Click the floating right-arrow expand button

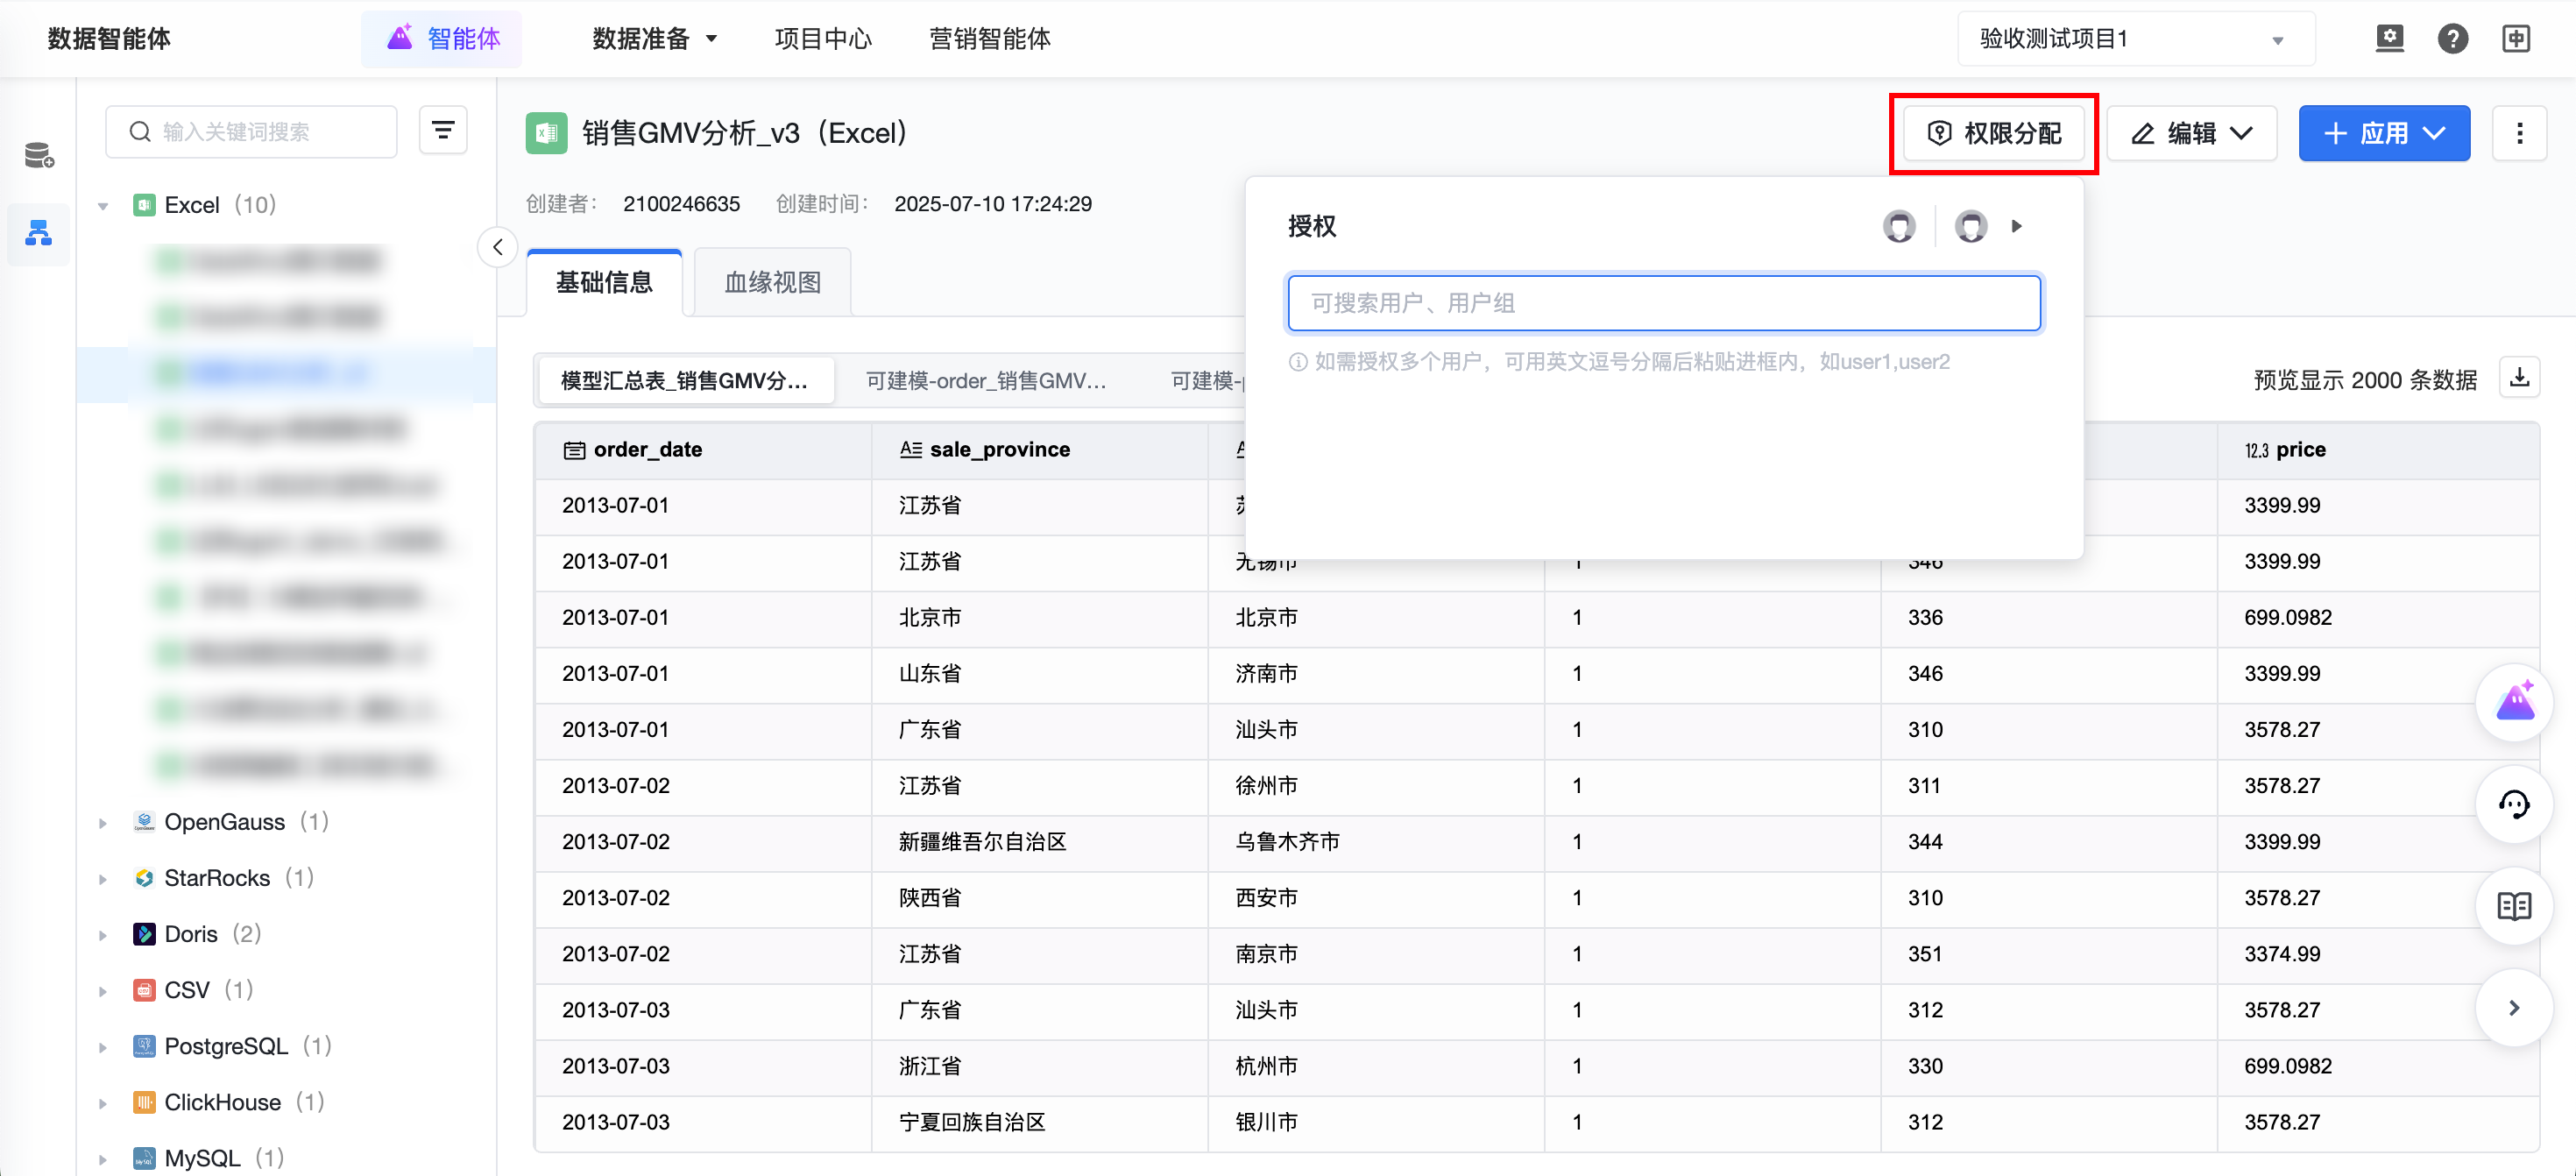tap(2514, 1007)
